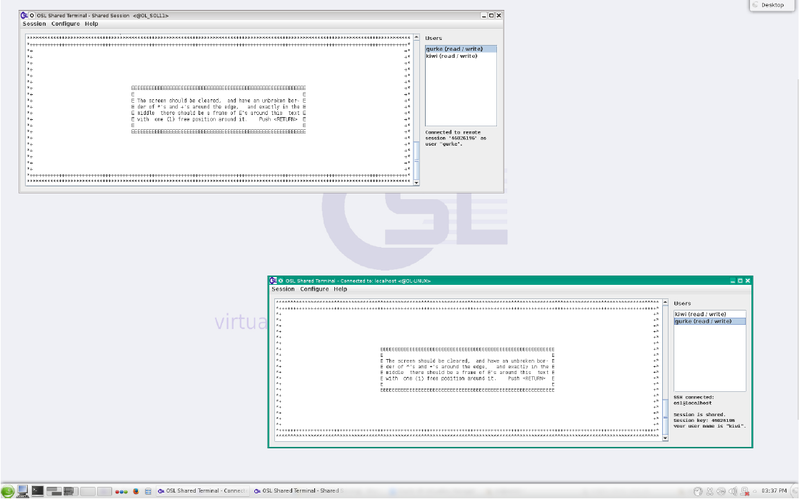This screenshot has width=800, height=499.
Task: Click terminal text area in localhost window
Action: coord(468,370)
